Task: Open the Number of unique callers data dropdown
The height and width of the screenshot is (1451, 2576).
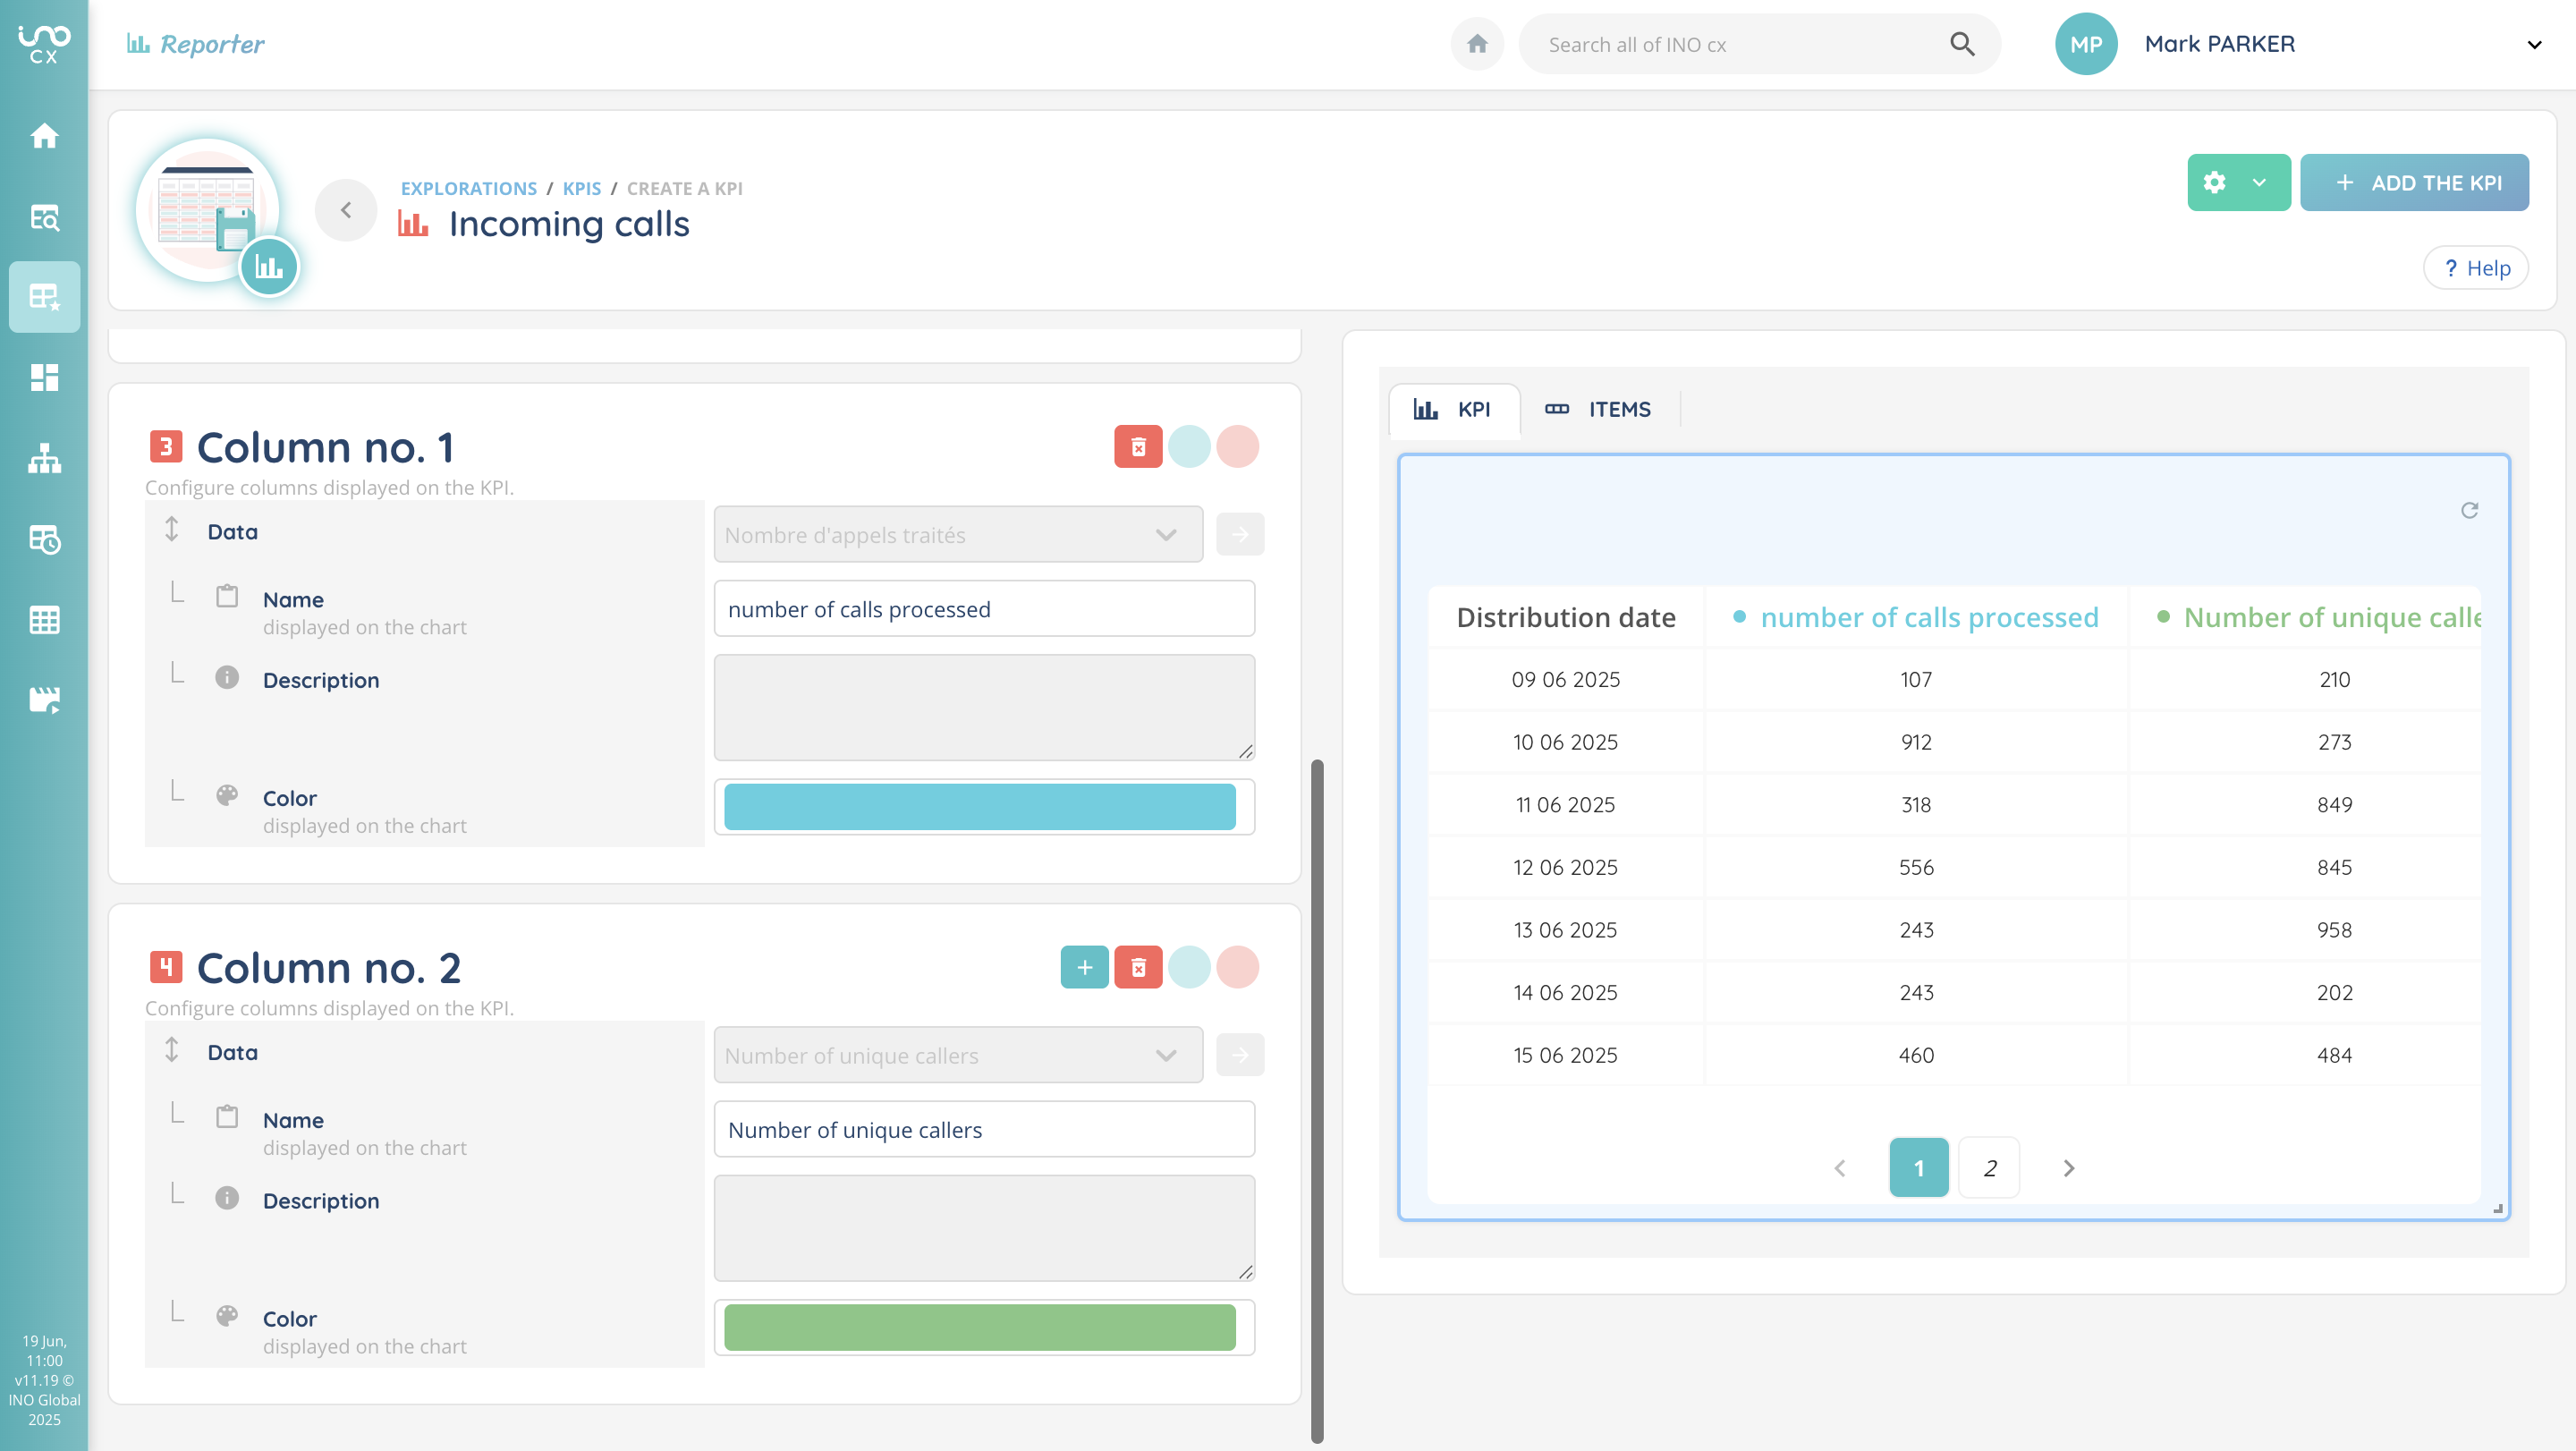Action: pos(957,1055)
